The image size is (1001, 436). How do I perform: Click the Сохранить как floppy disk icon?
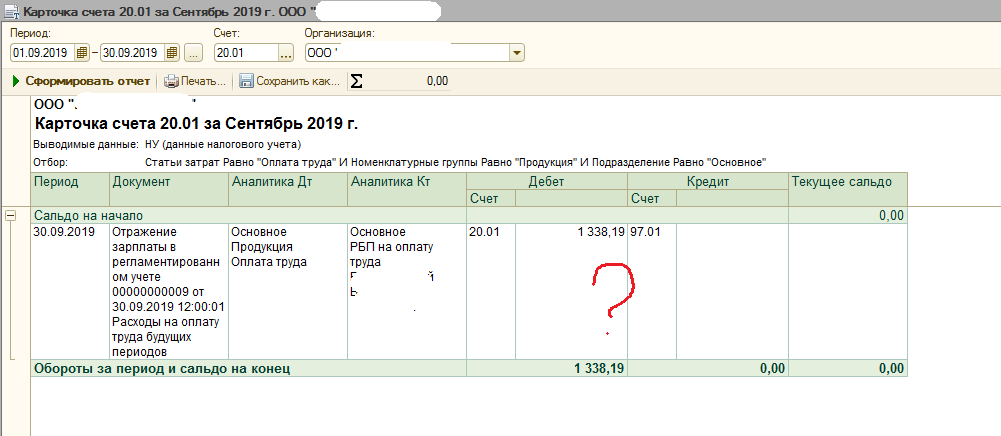pos(246,81)
